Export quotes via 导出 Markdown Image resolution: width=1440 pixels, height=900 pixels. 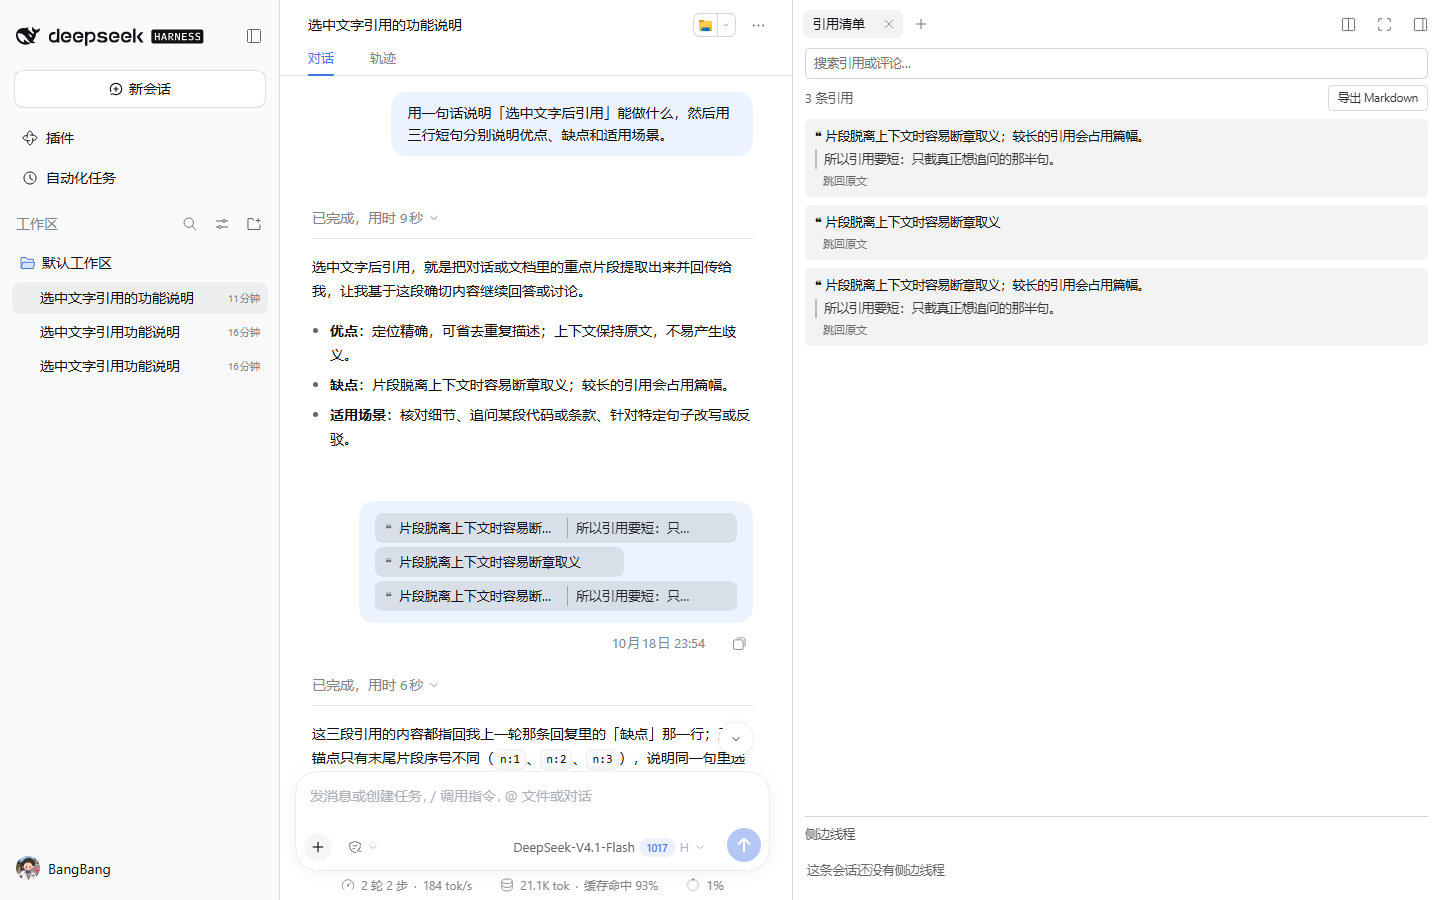click(1378, 98)
